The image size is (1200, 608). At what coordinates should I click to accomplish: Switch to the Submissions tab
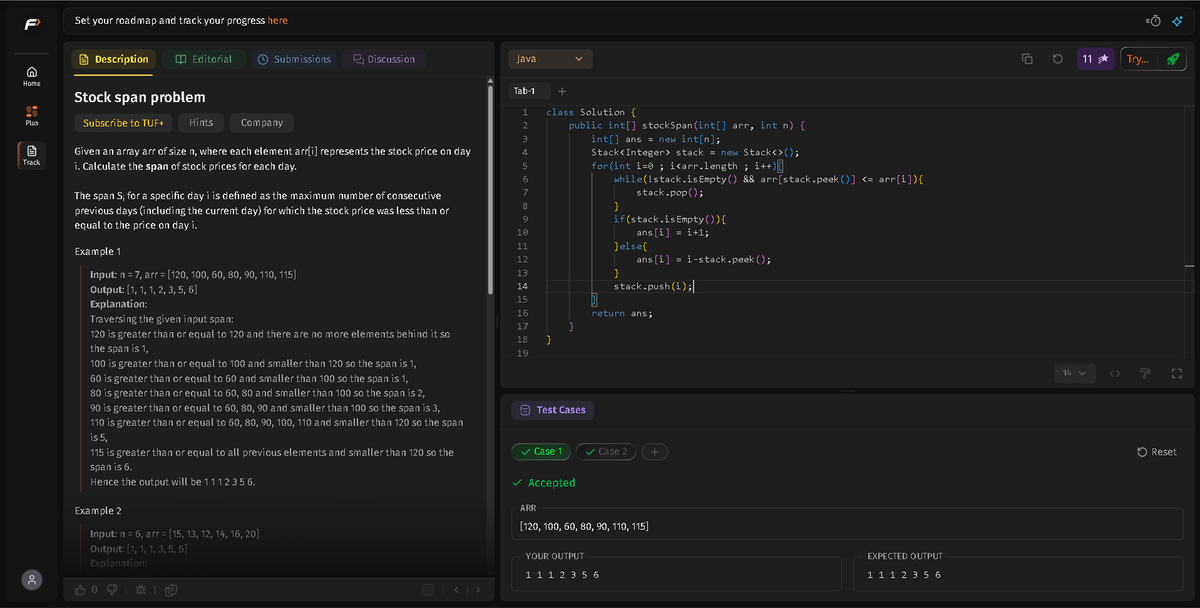[x=294, y=59]
